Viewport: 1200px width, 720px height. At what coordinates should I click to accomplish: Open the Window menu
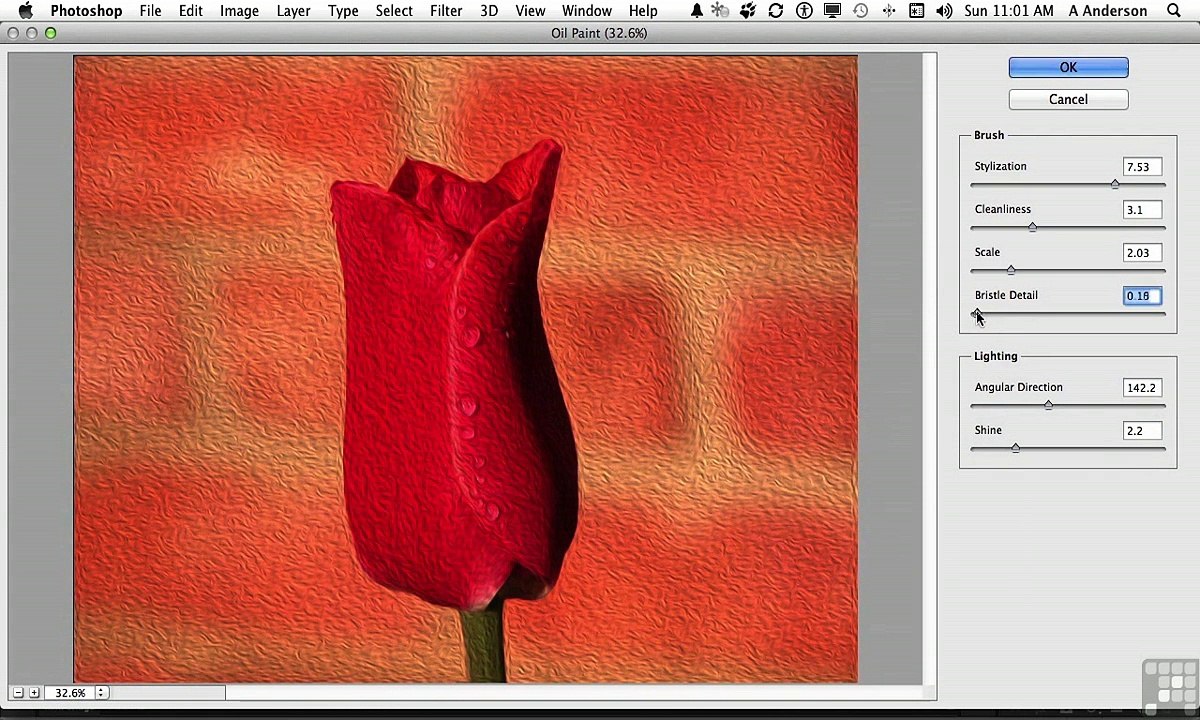coord(587,11)
